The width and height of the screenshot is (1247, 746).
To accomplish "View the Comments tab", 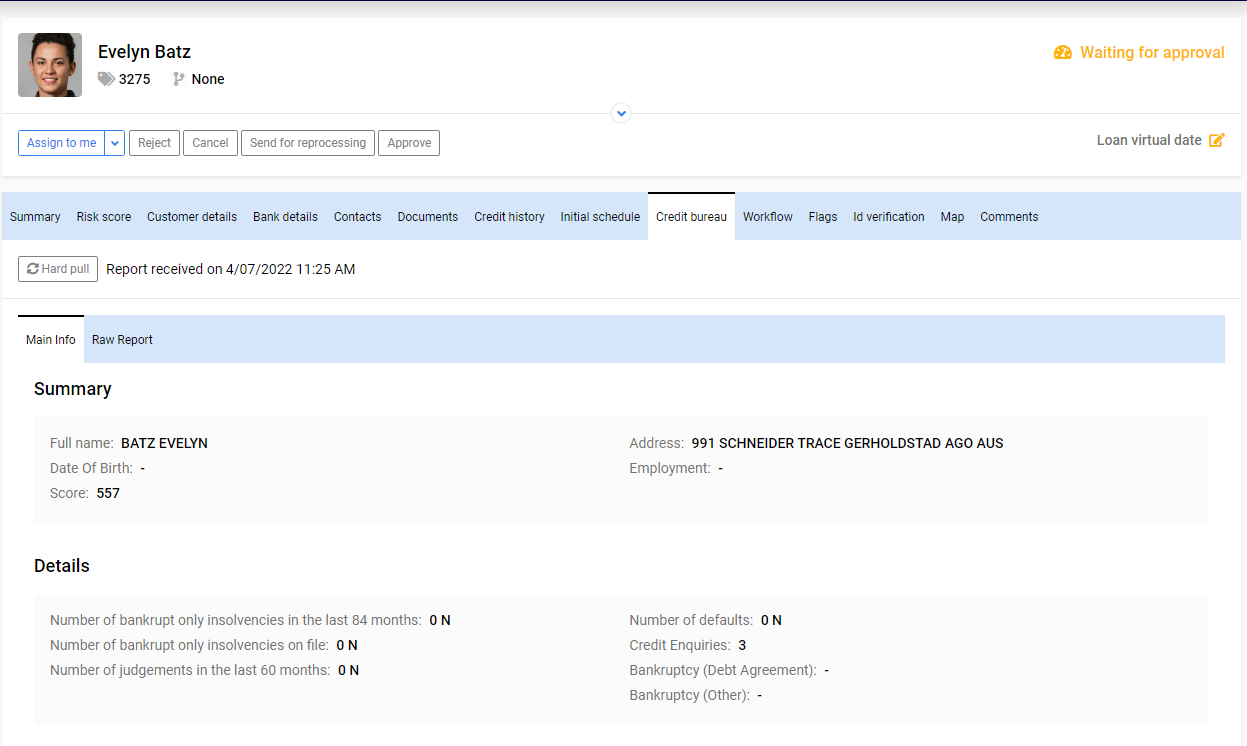I will [1009, 217].
